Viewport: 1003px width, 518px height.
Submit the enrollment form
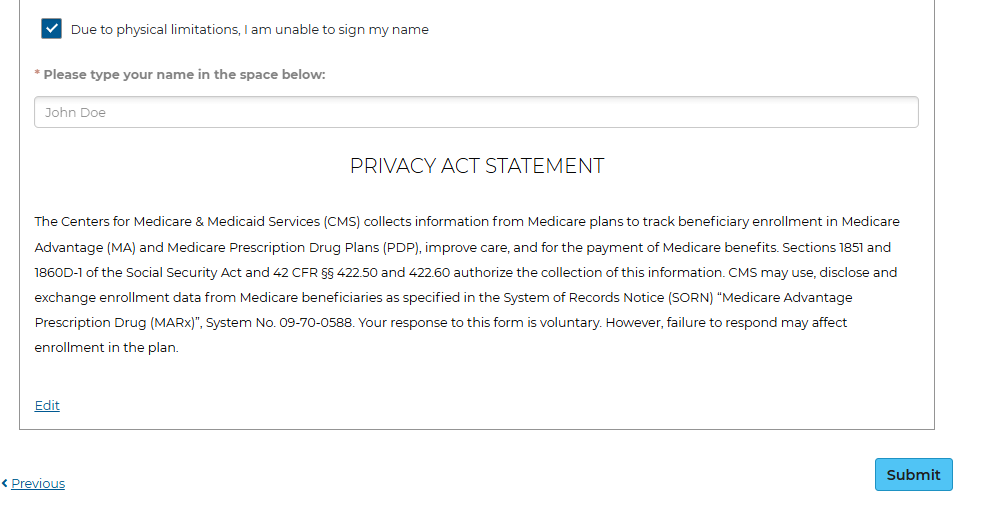click(x=913, y=475)
